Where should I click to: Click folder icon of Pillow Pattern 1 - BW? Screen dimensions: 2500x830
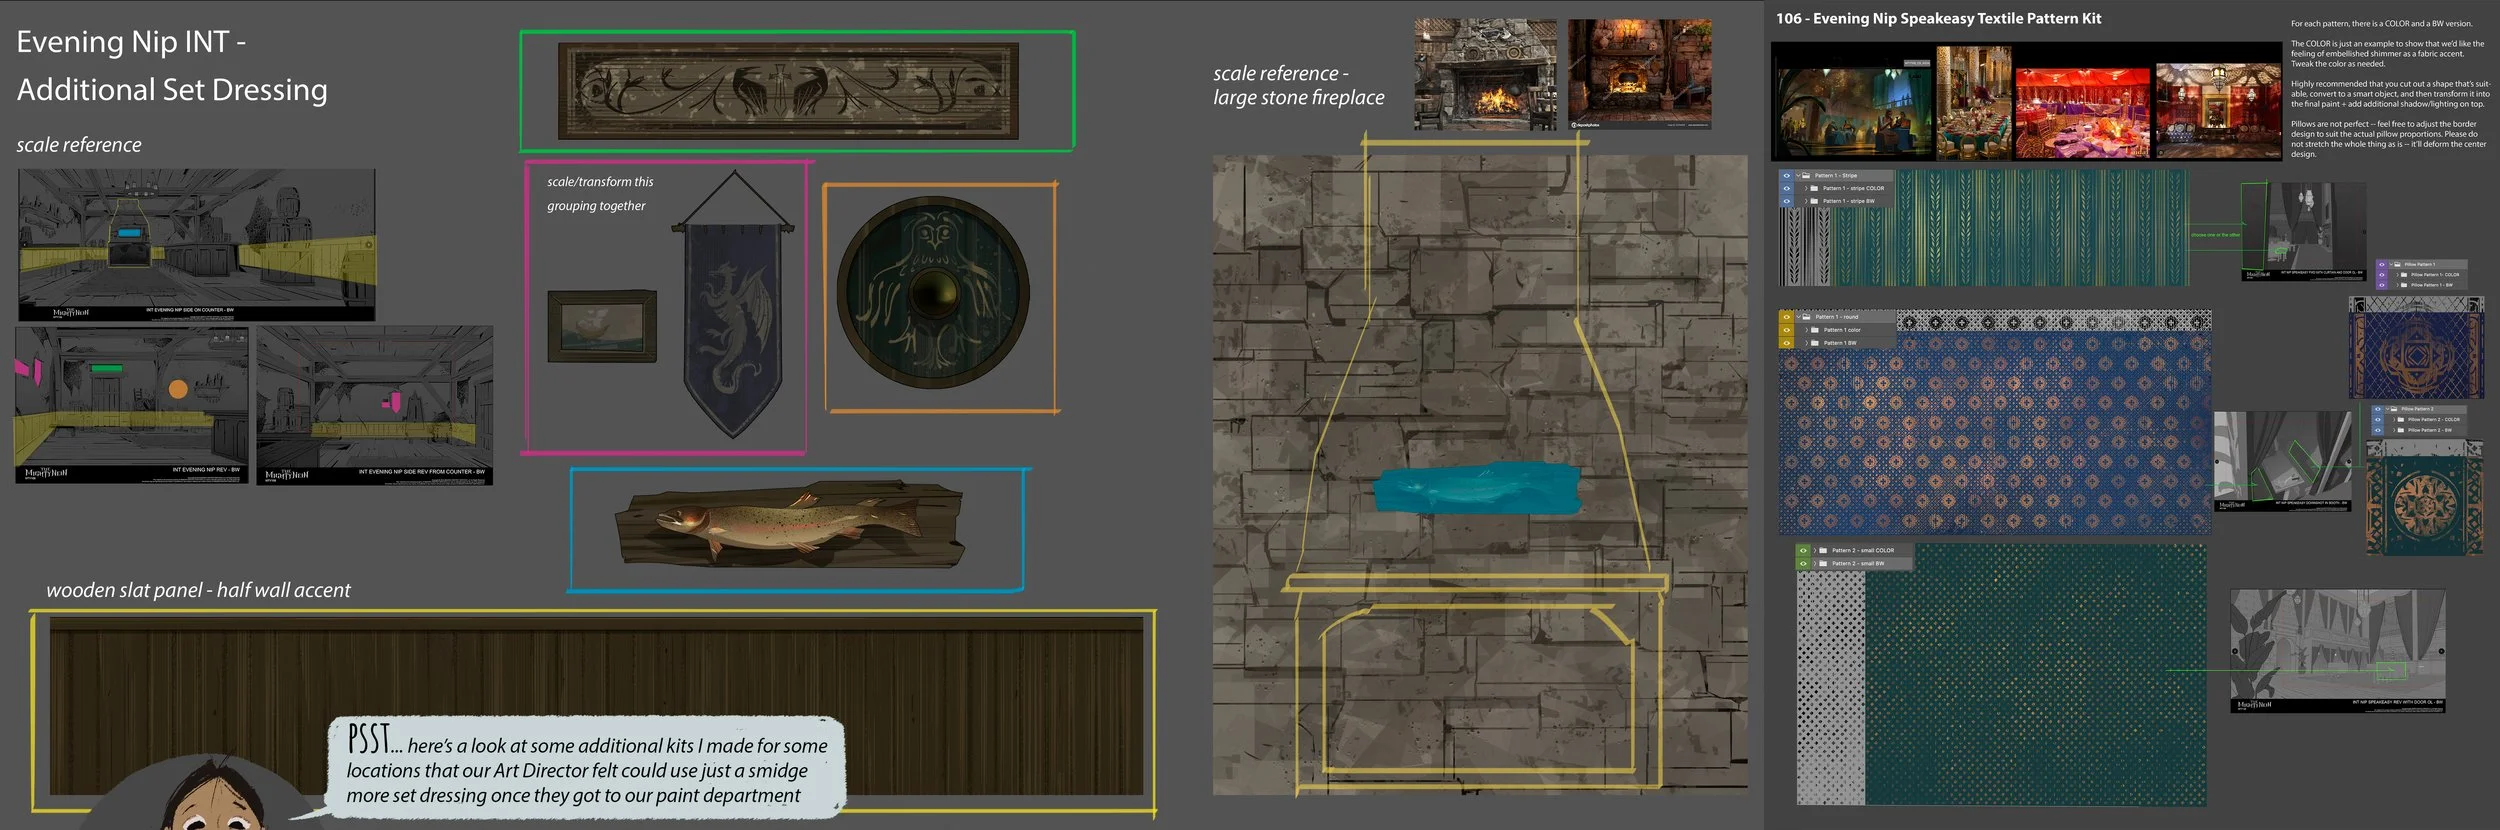pyautogui.click(x=2404, y=285)
